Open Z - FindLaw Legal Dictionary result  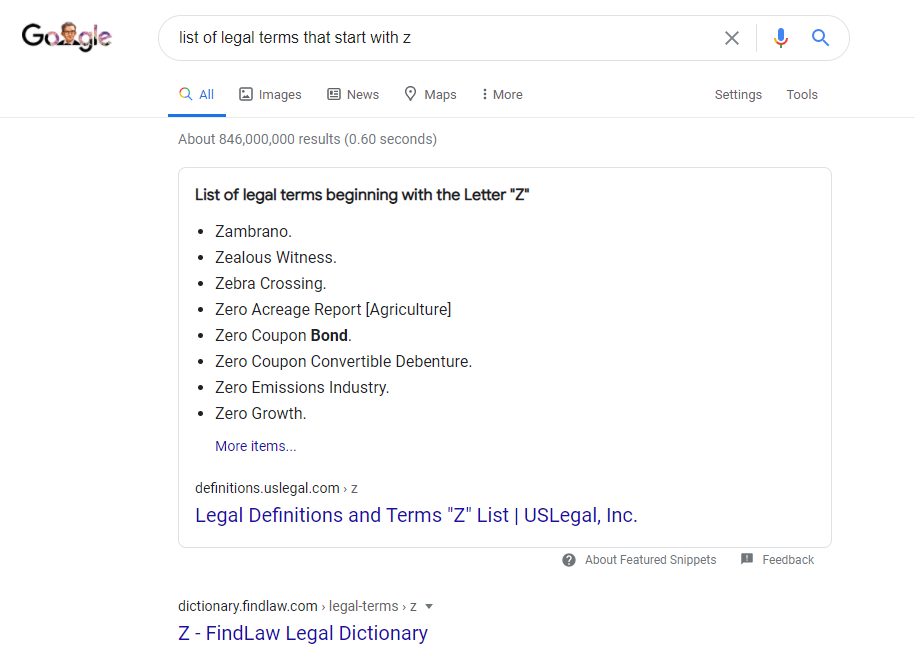point(303,633)
